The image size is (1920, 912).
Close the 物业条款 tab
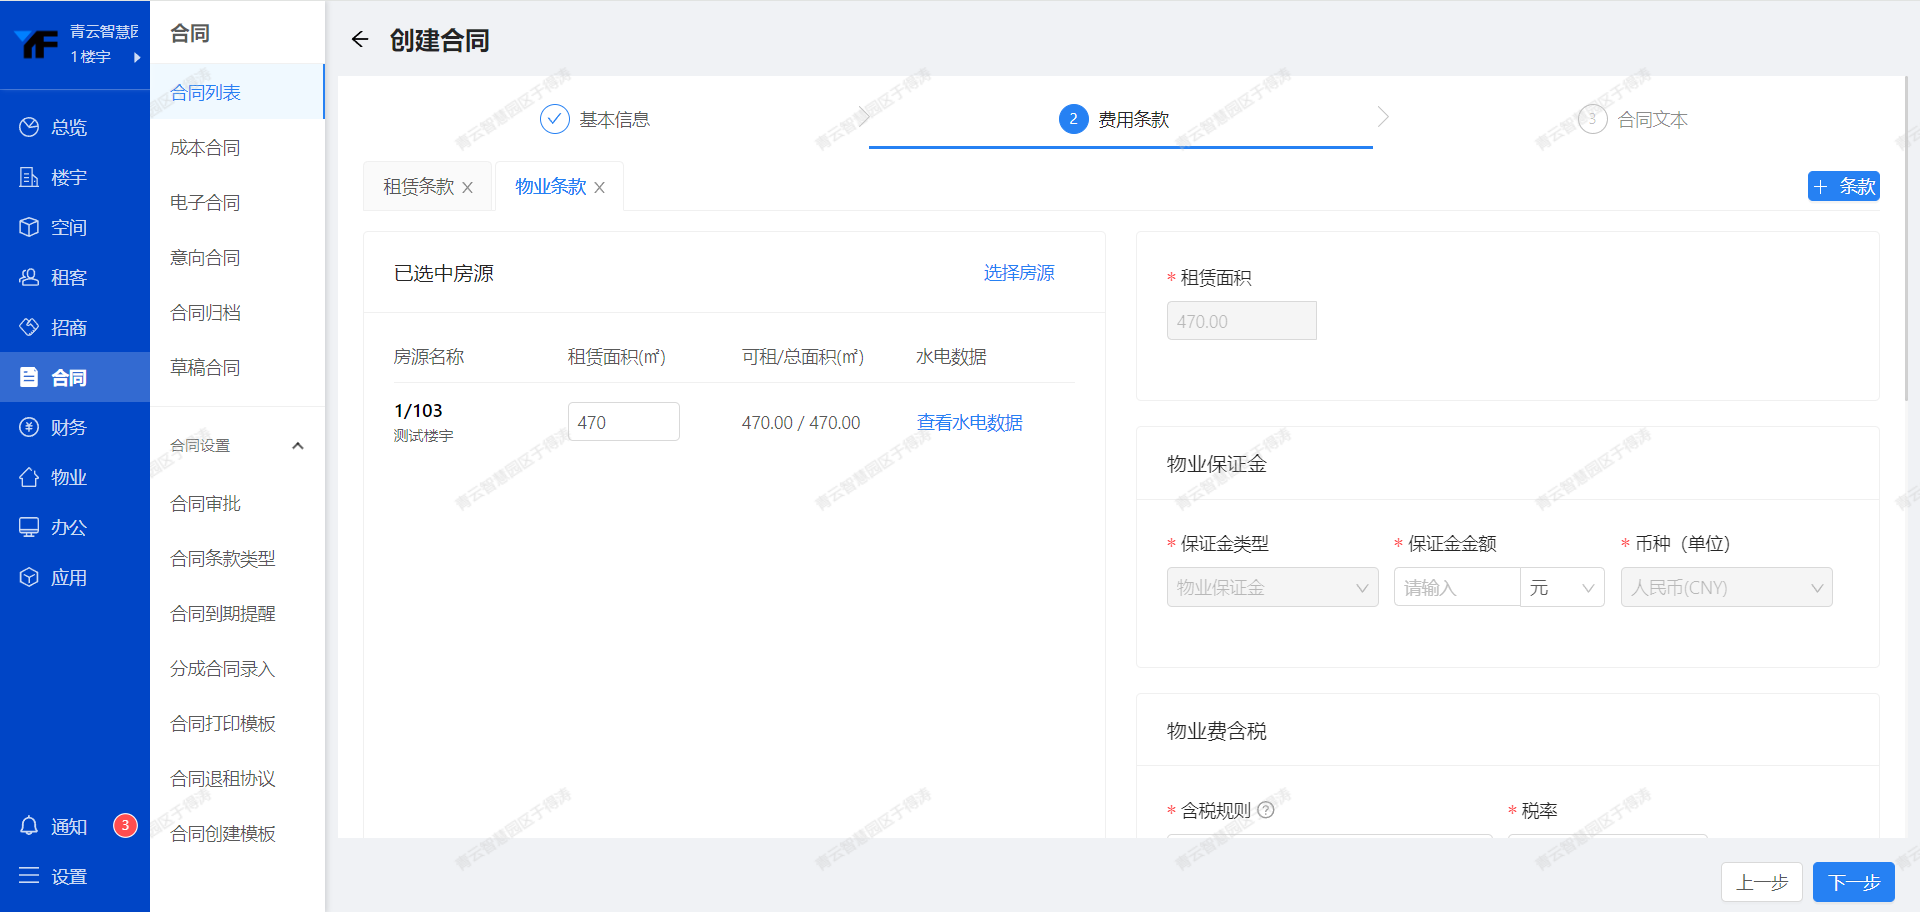(599, 188)
